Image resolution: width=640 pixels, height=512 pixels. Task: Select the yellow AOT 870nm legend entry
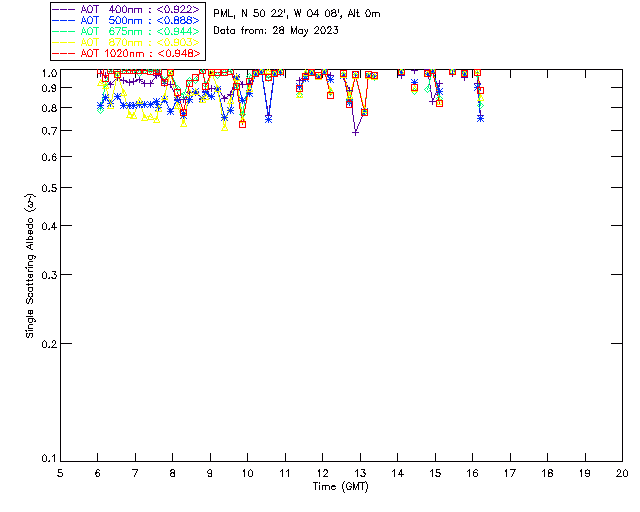(126, 42)
